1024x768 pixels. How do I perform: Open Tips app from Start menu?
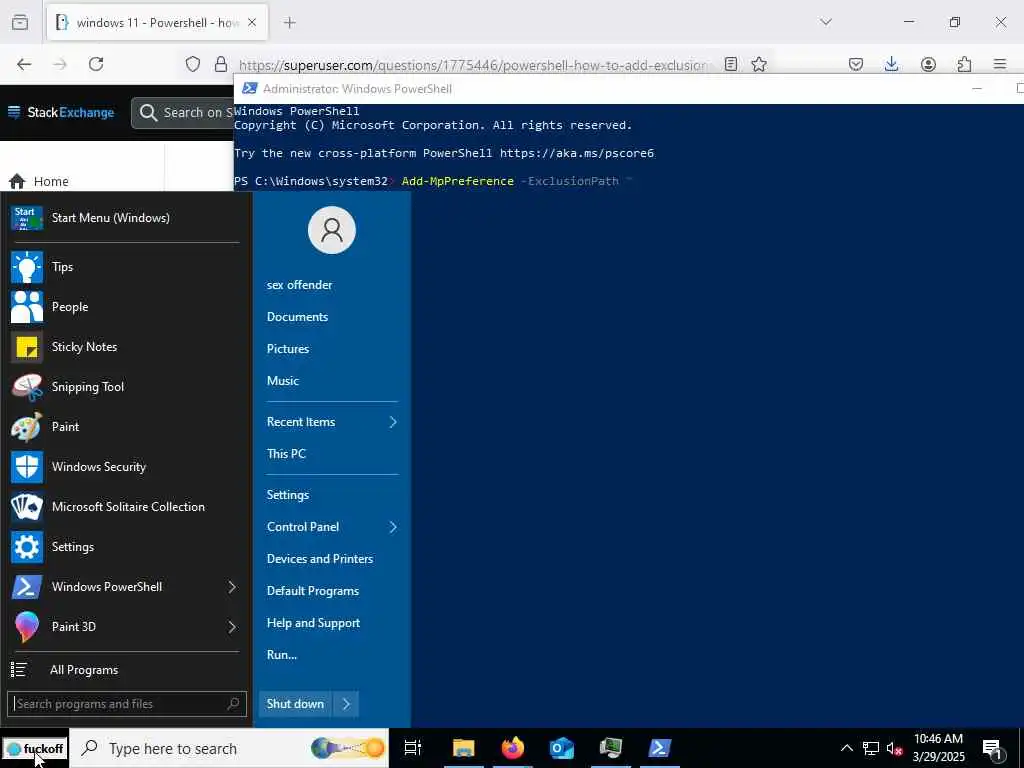coord(124,267)
